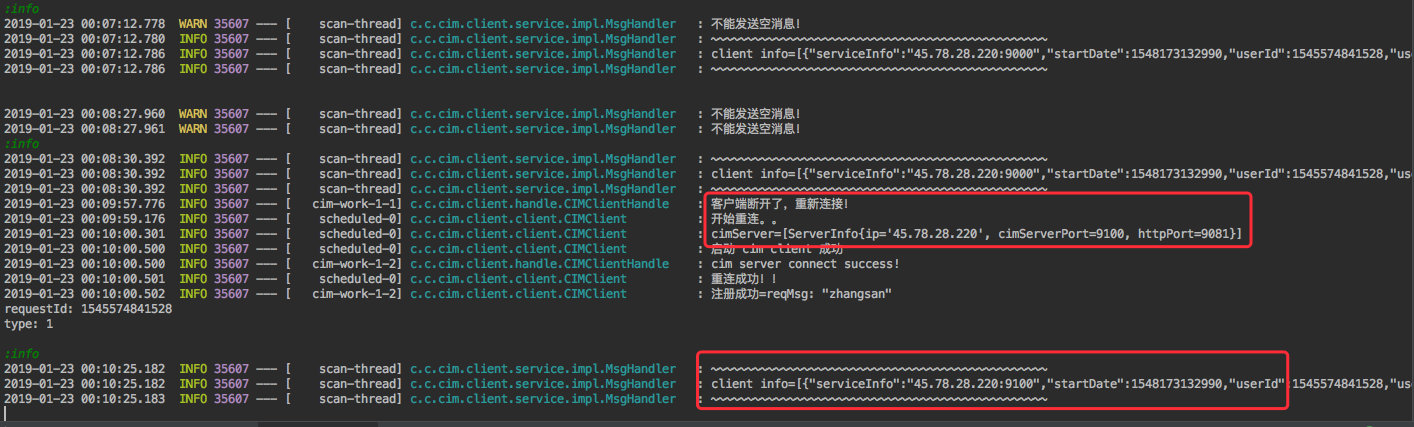Click the "requestId: 1545574841528" line
Image resolution: width=1414 pixels, height=427 pixels.
88,309
